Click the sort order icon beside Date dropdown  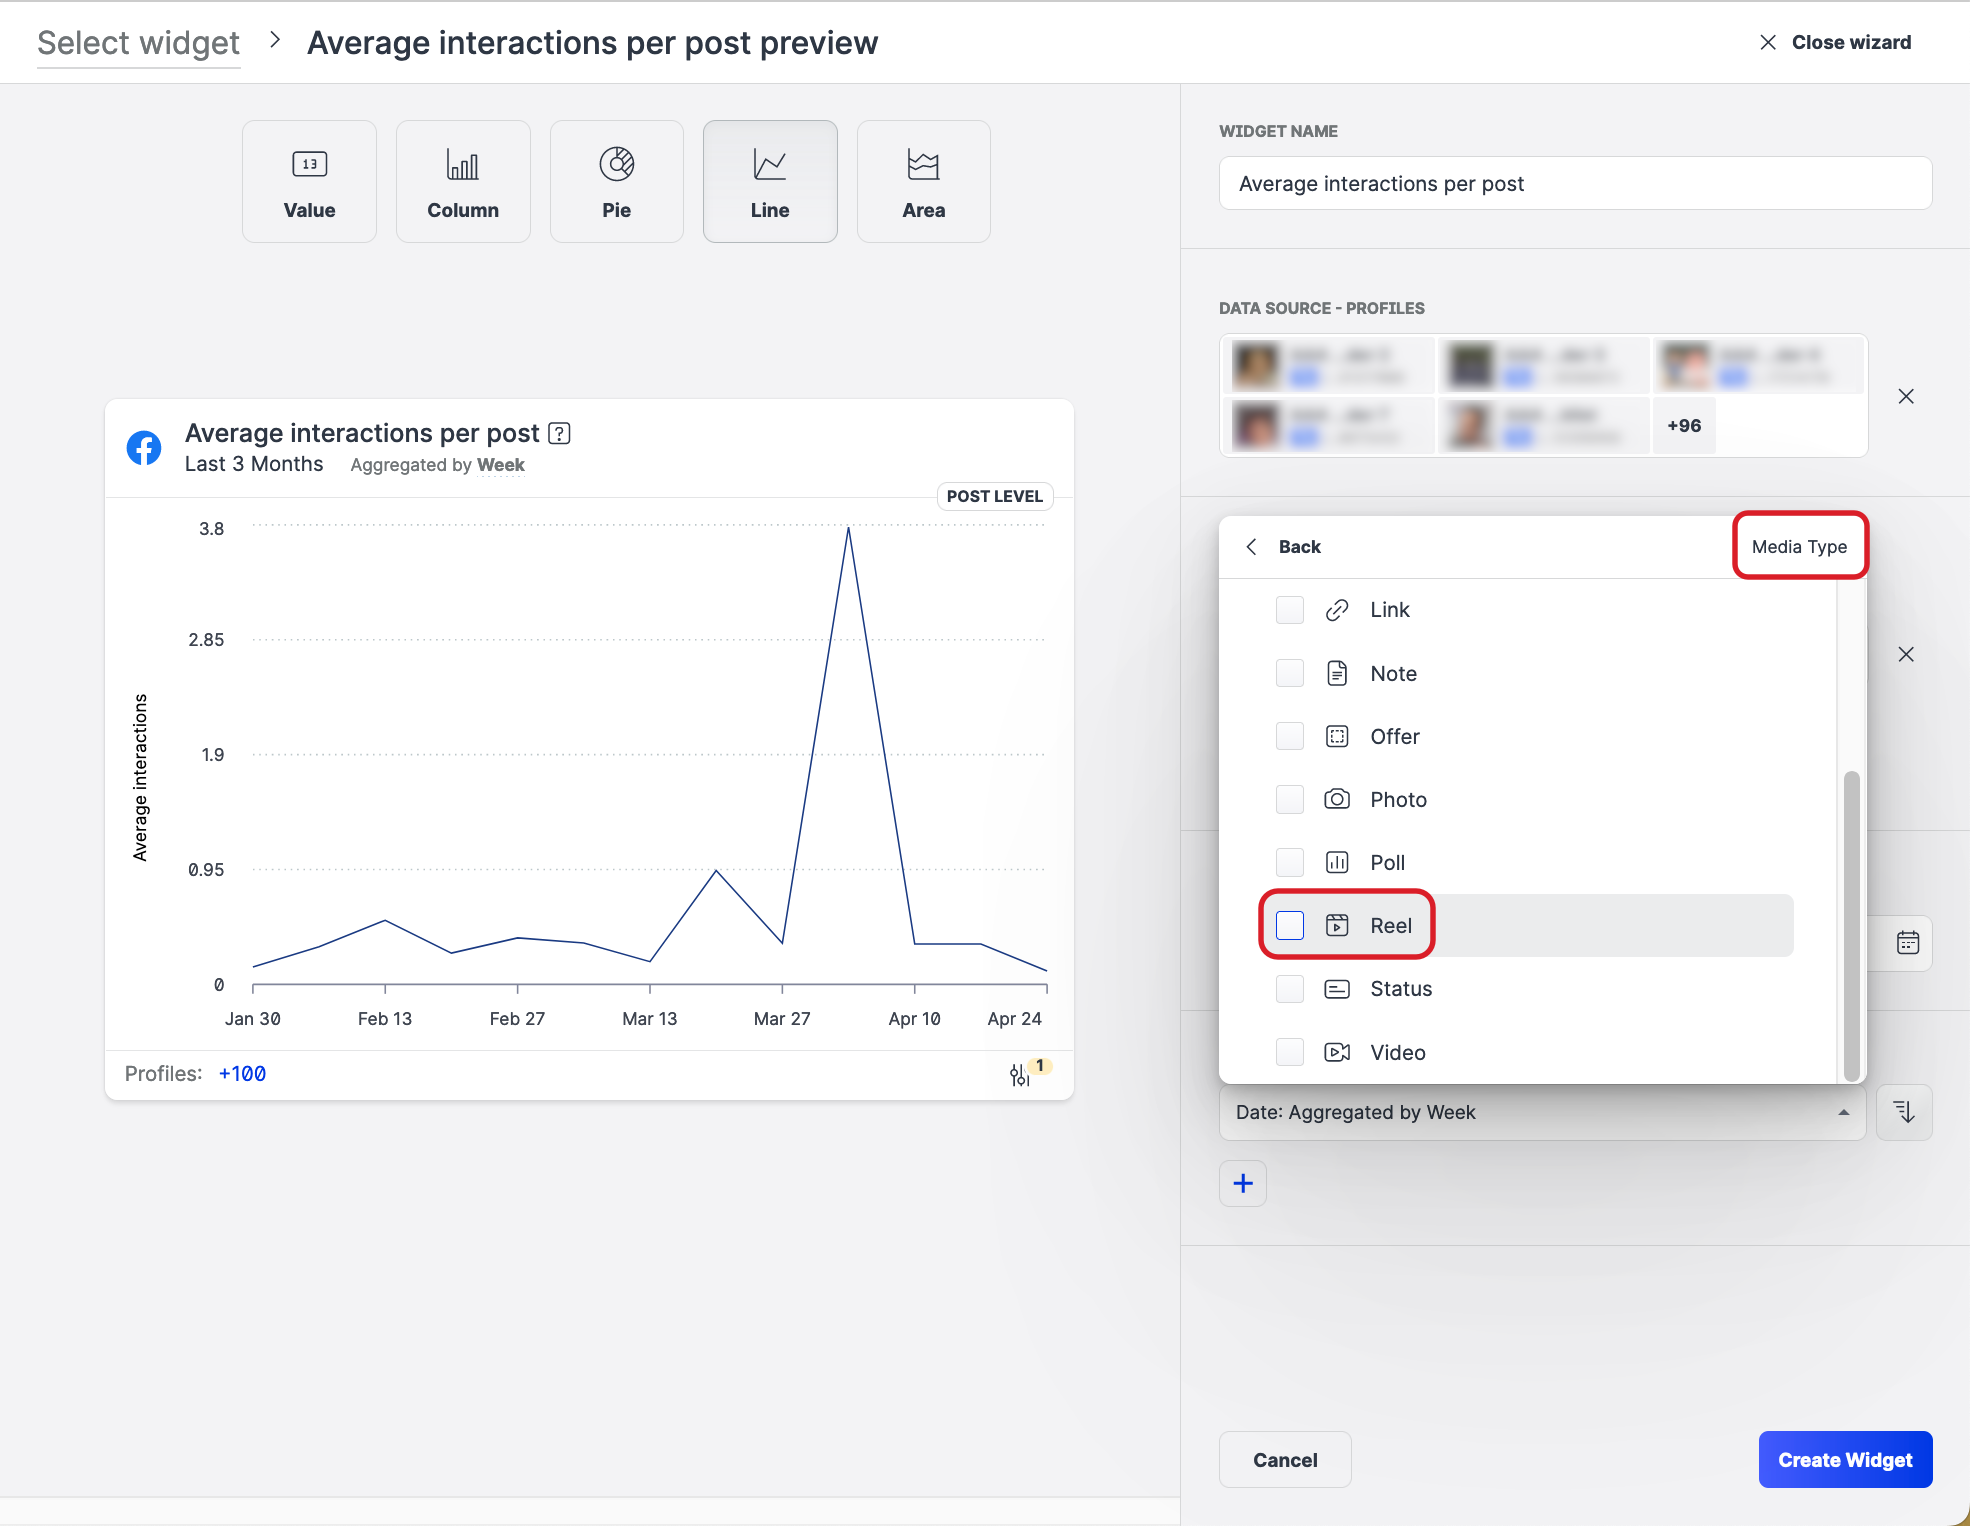pos(1903,1112)
